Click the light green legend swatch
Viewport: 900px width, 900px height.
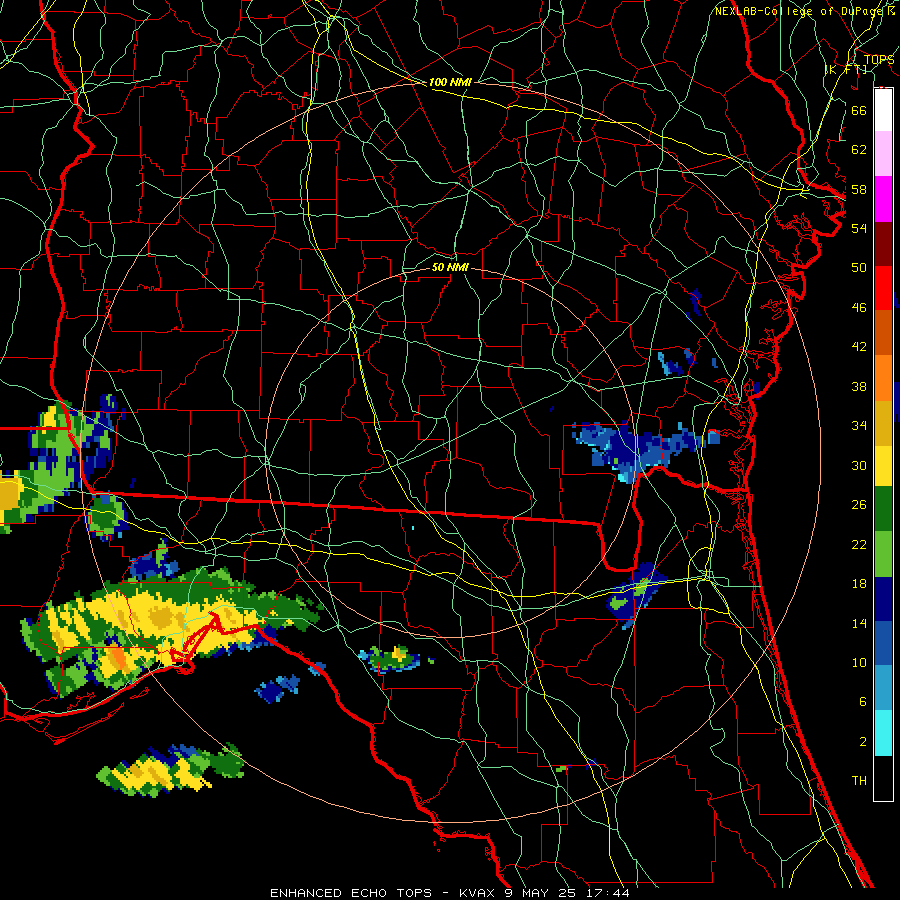pyautogui.click(x=883, y=554)
